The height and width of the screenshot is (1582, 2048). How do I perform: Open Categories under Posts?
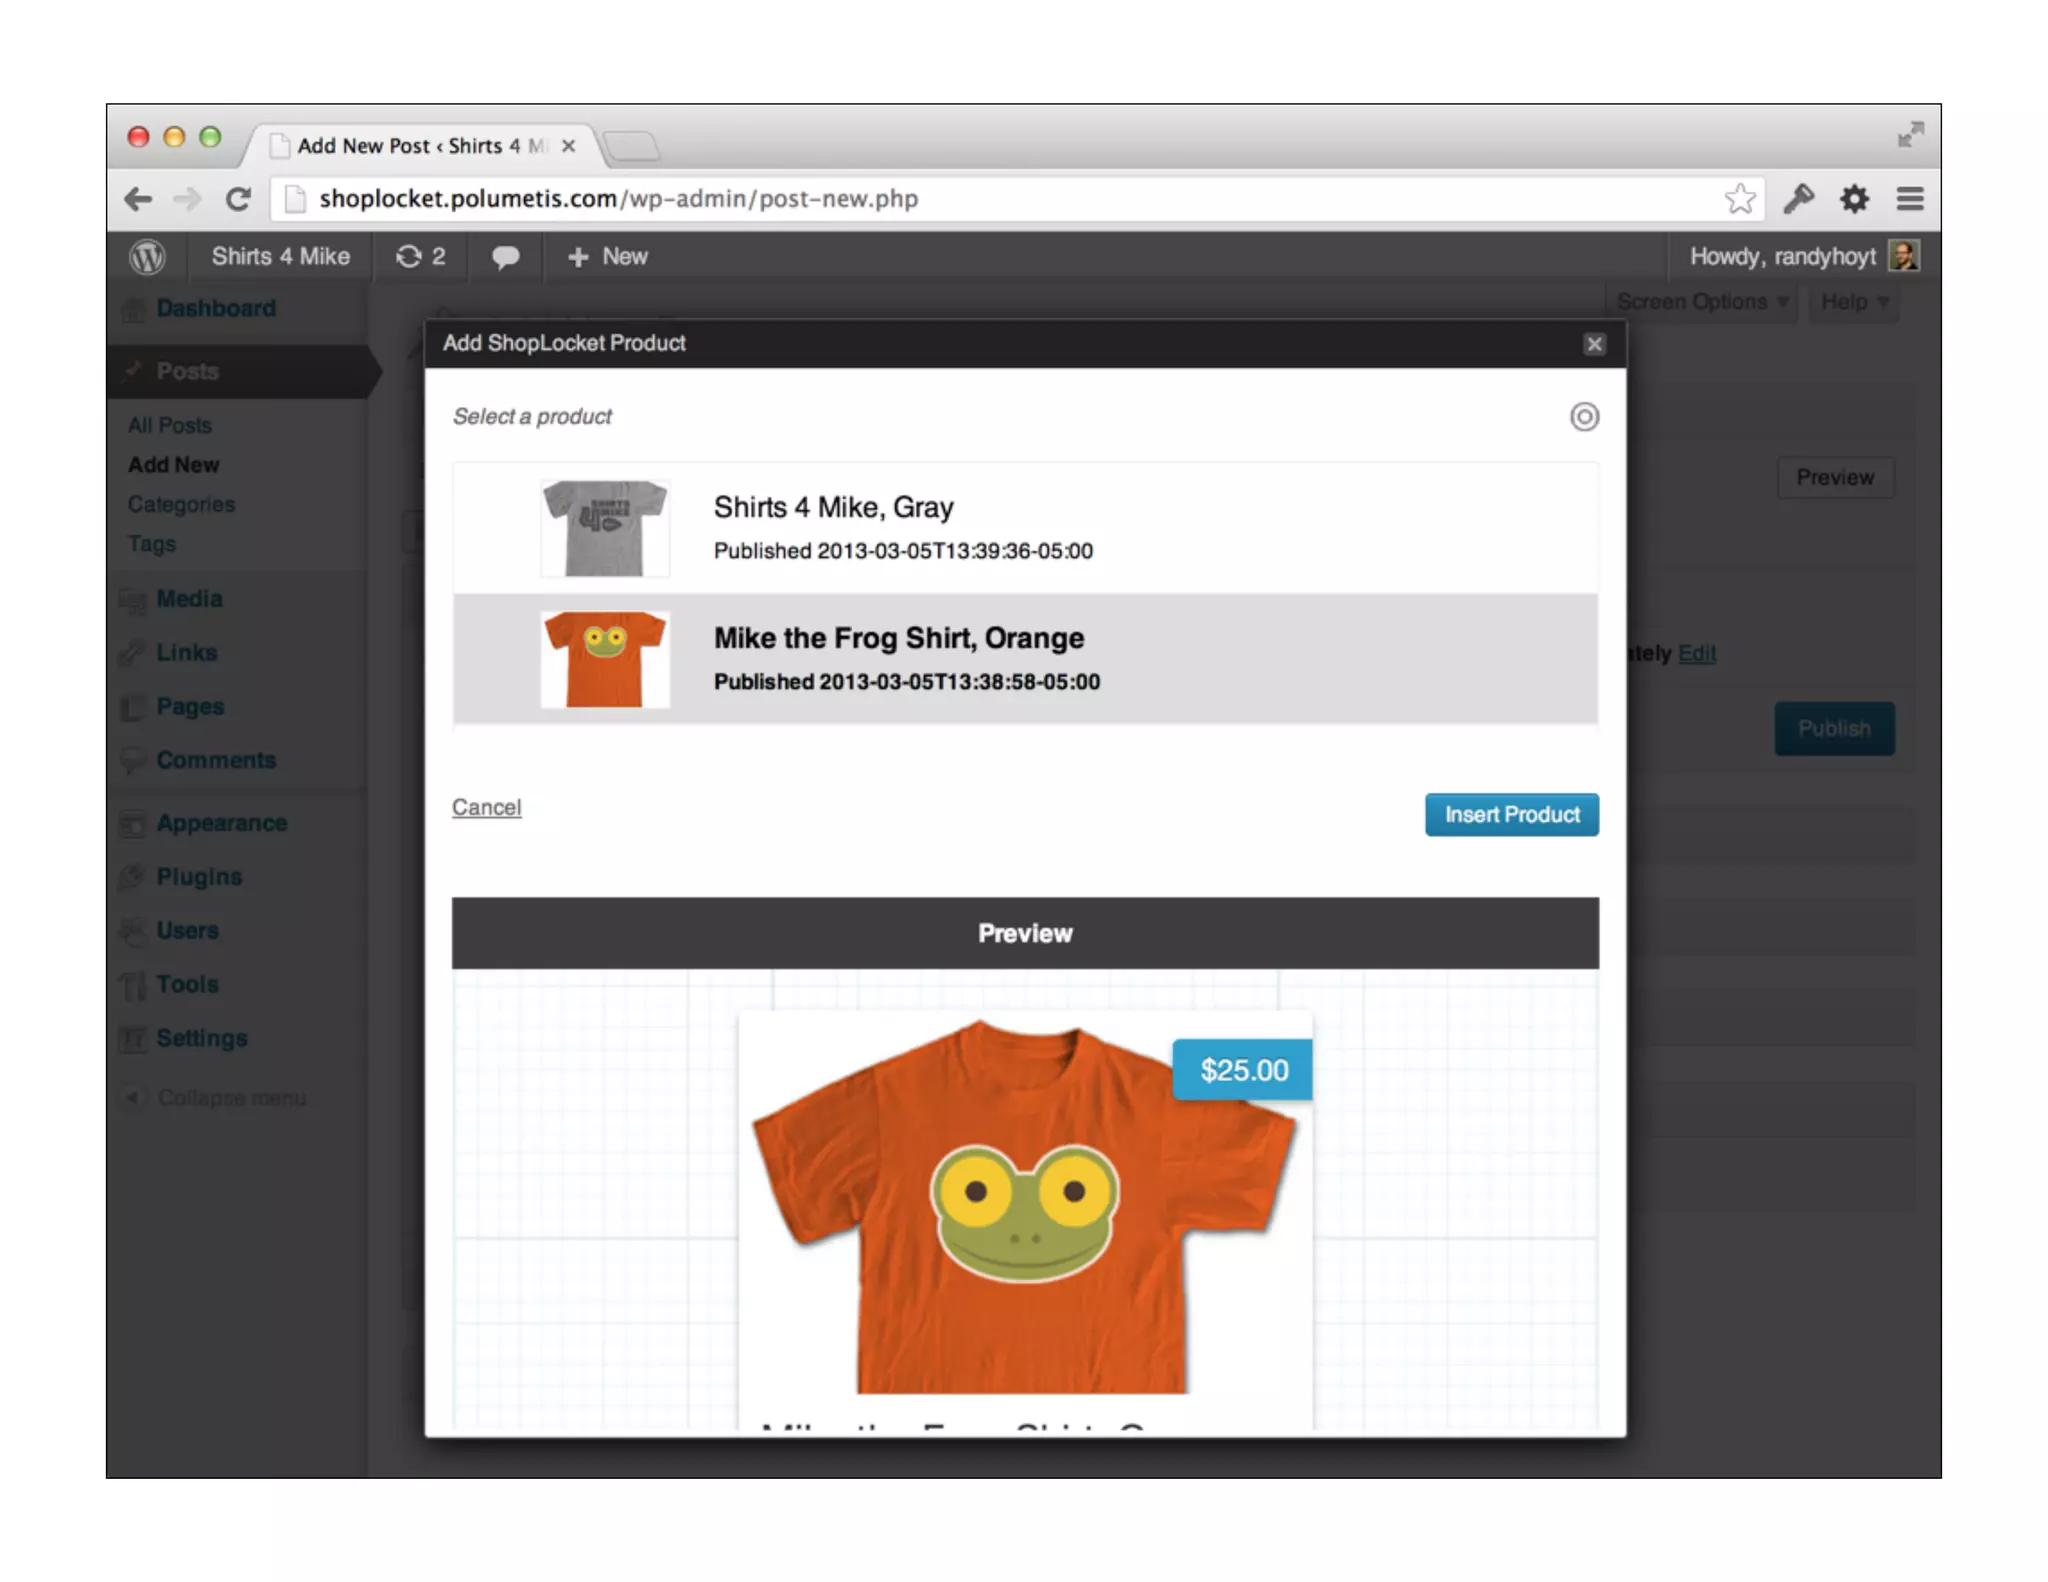pyautogui.click(x=181, y=505)
